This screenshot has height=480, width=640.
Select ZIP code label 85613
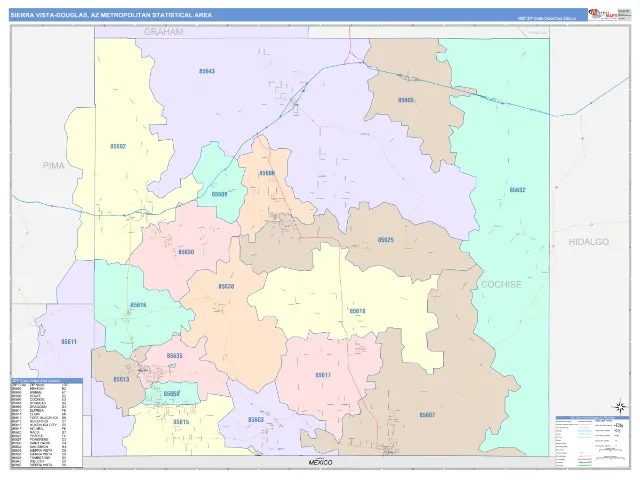121,379
